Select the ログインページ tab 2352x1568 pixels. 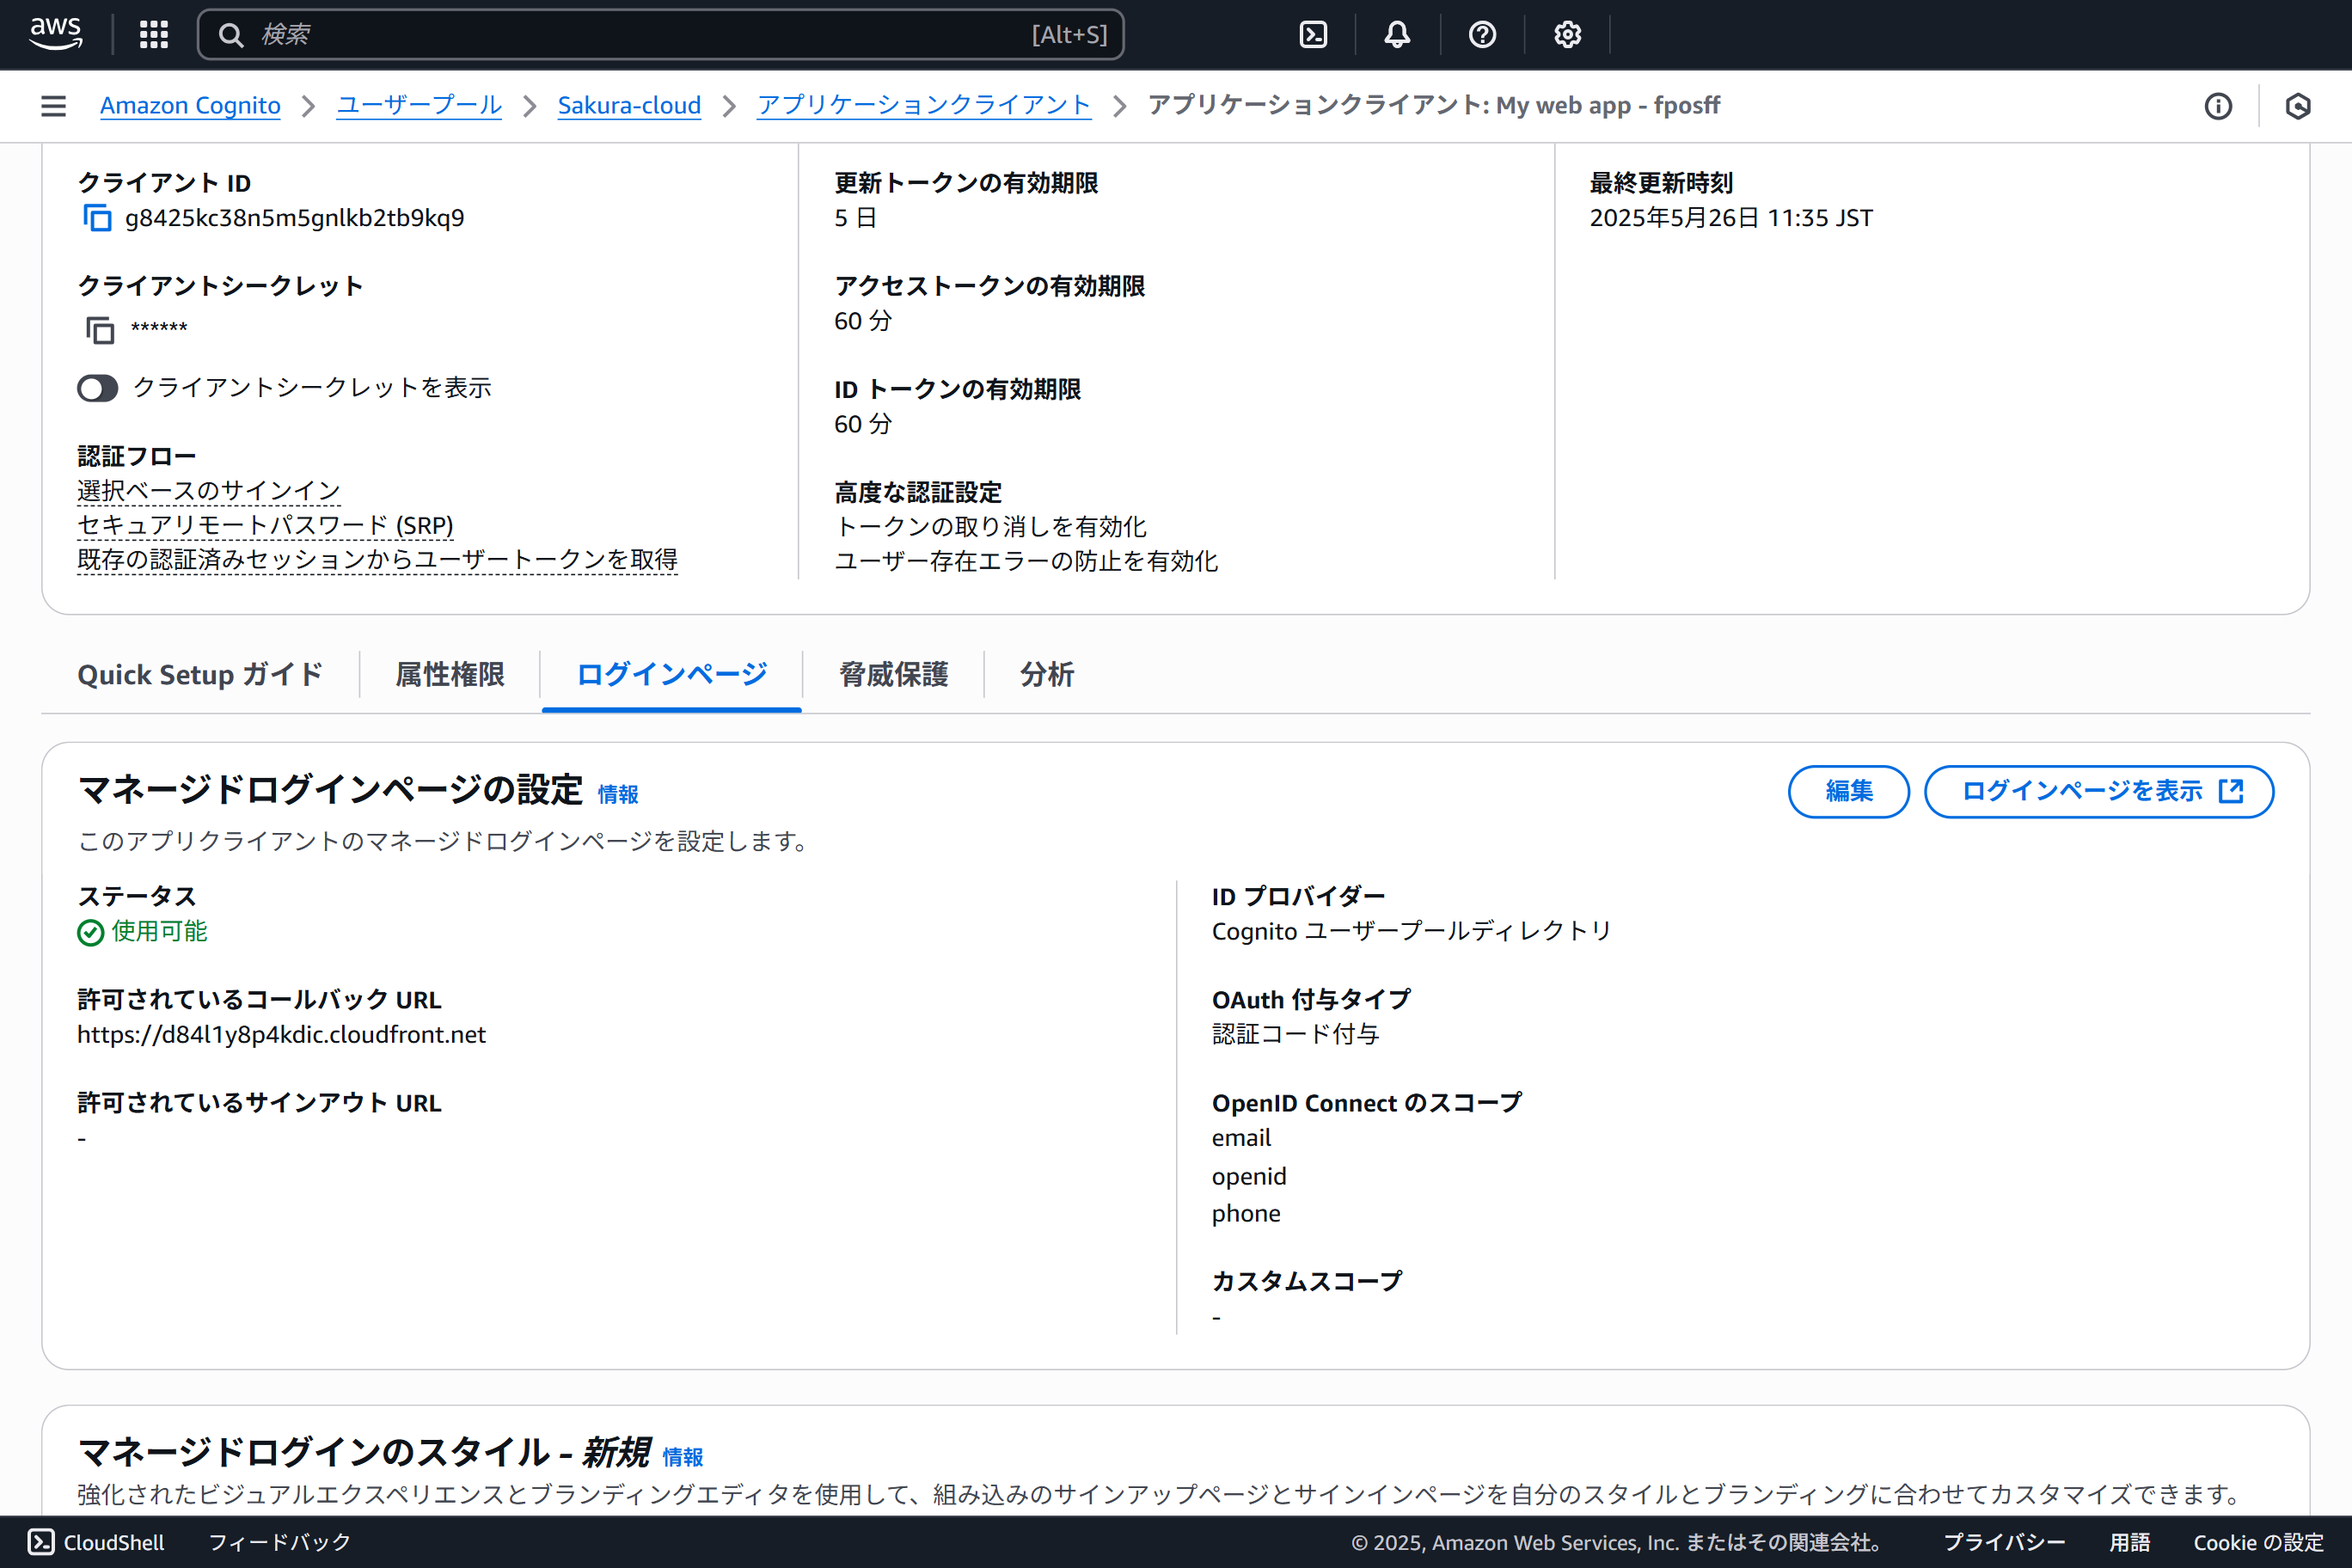[x=672, y=675]
